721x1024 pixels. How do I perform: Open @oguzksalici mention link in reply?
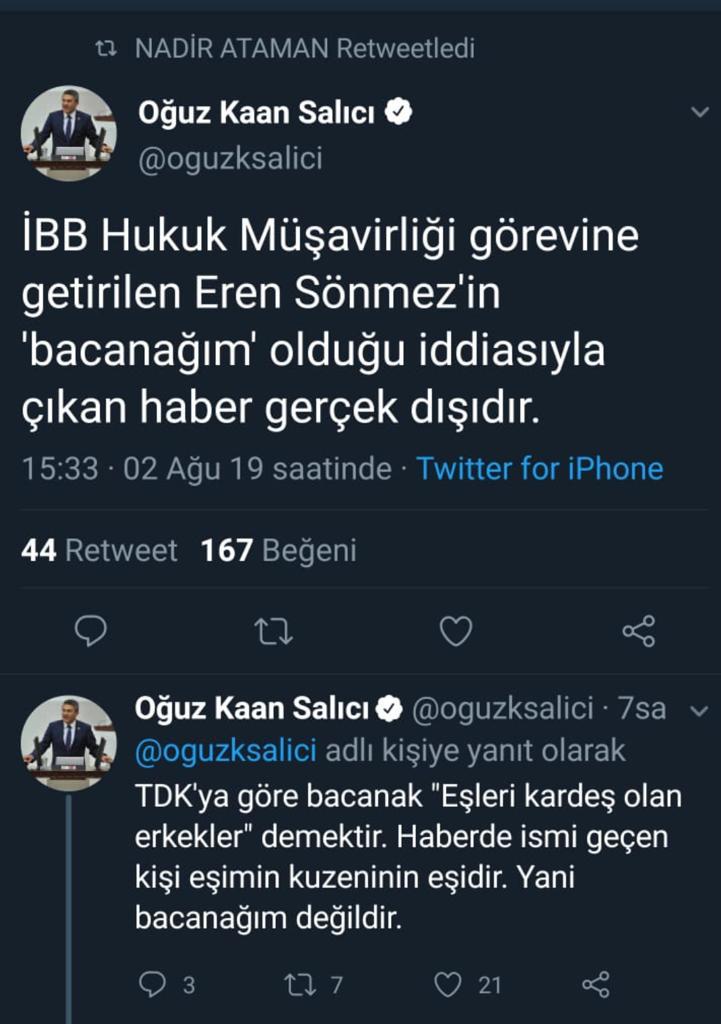click(x=225, y=751)
